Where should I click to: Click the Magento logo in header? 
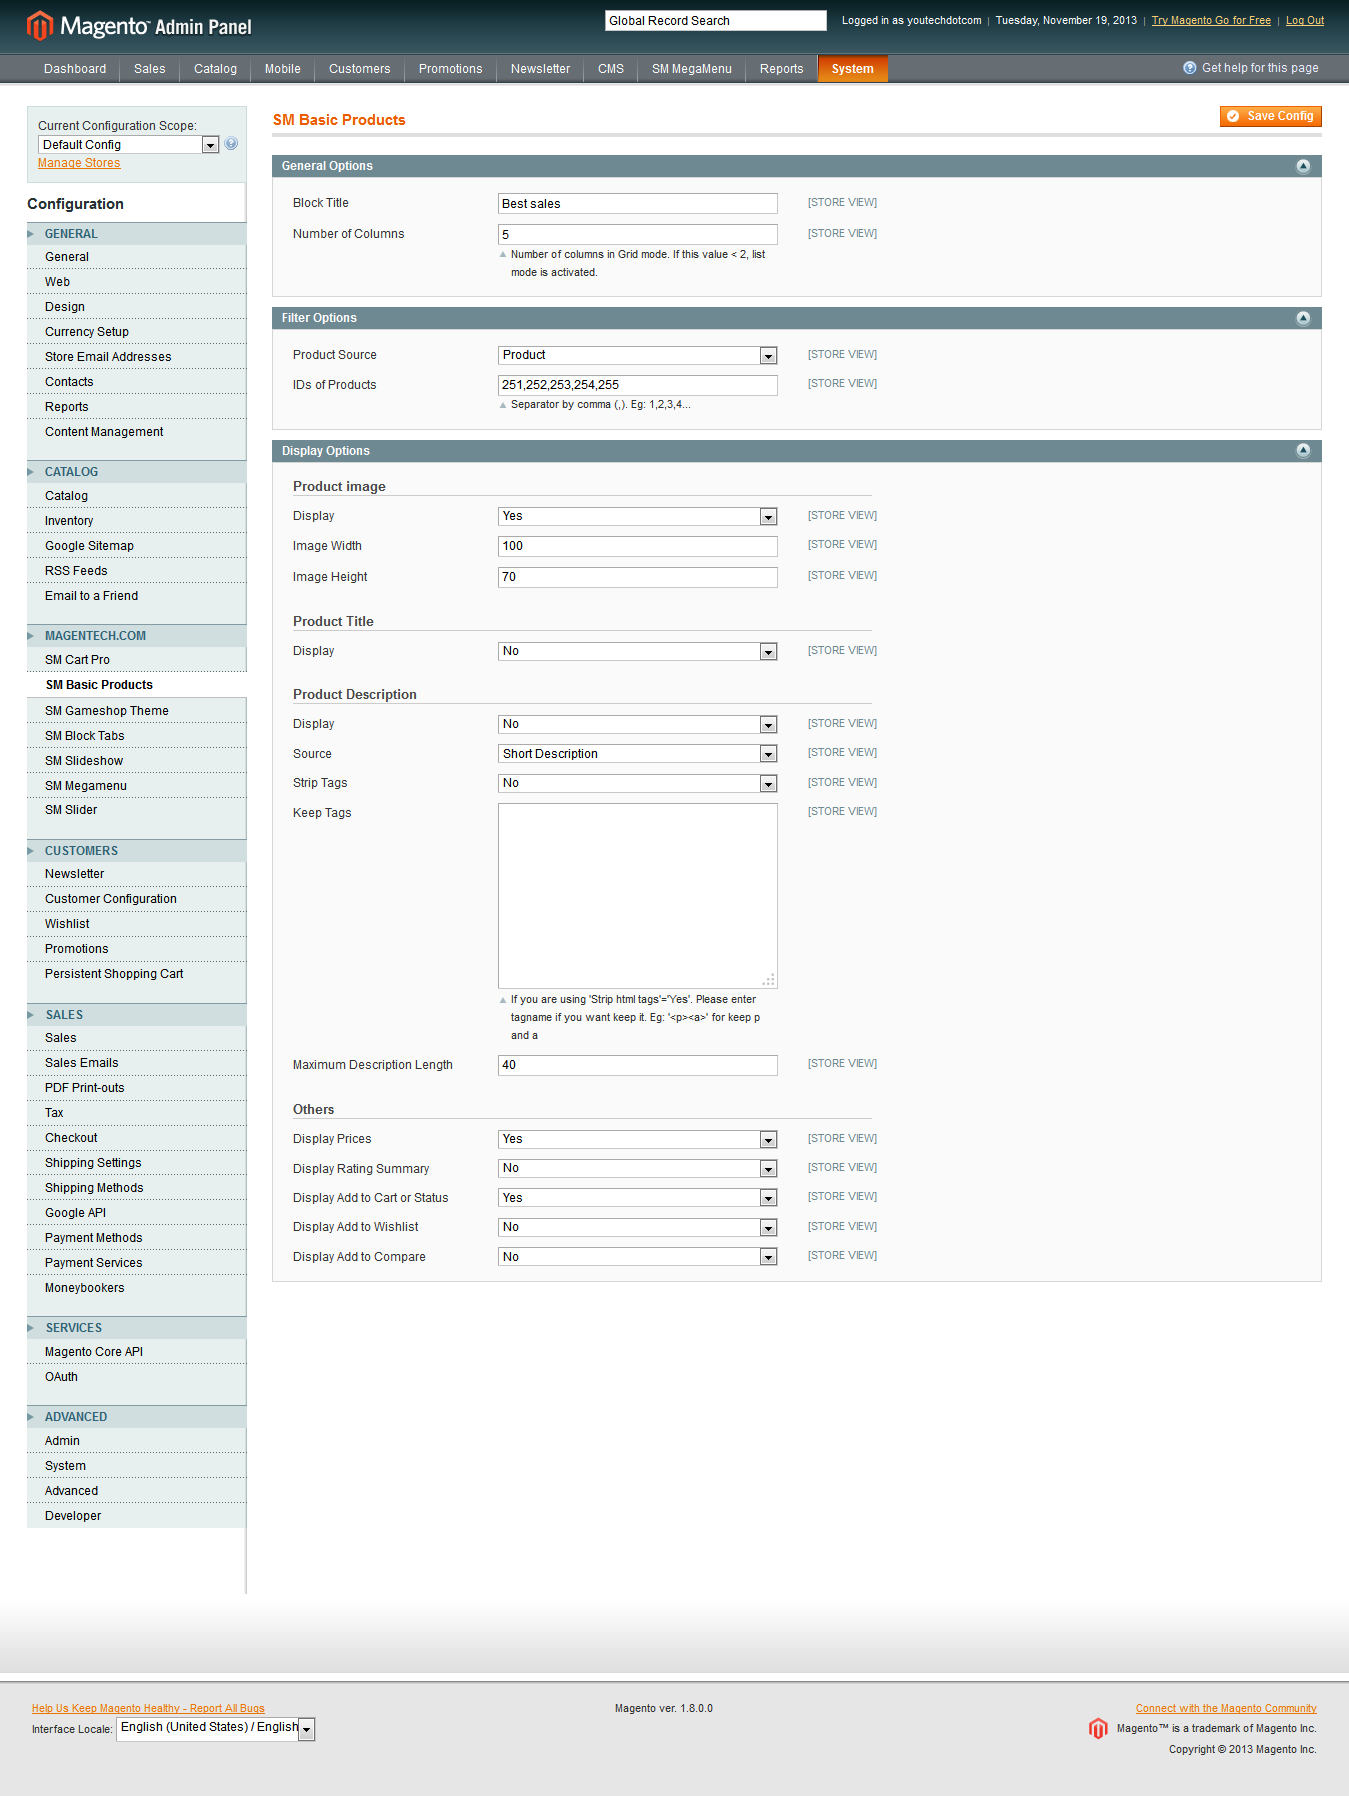point(139,26)
